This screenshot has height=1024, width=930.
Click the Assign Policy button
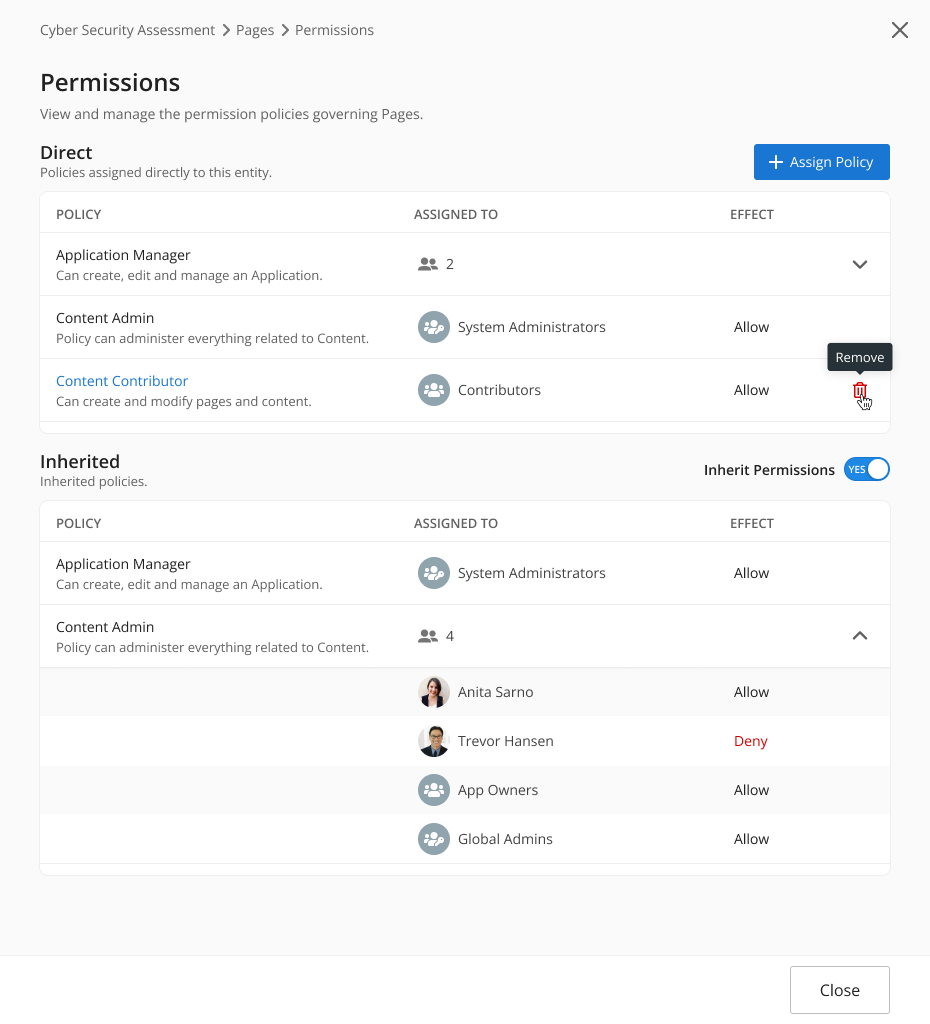[x=822, y=162]
